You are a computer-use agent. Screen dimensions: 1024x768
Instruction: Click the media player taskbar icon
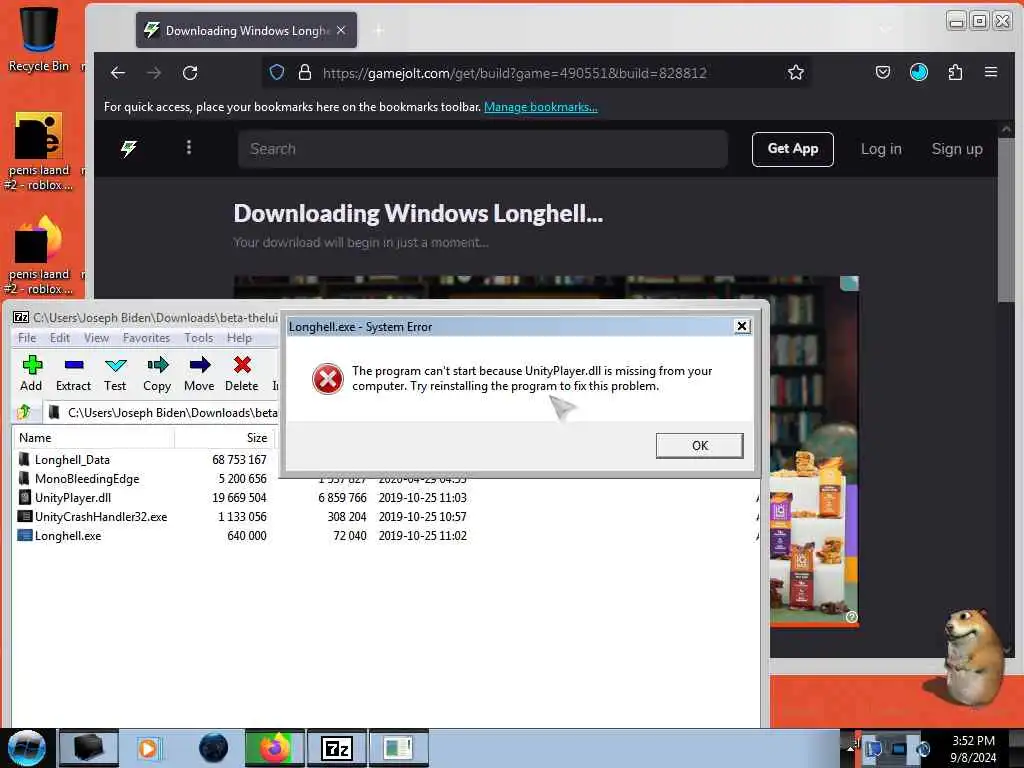tap(150, 748)
